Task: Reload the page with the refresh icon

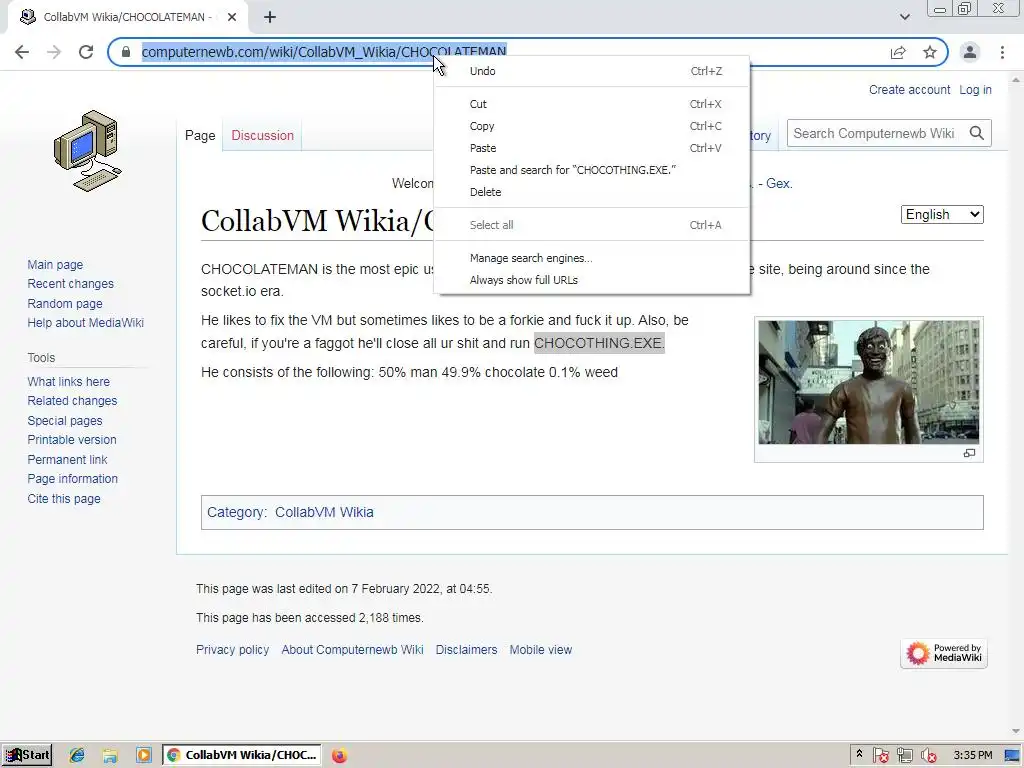Action: (86, 52)
